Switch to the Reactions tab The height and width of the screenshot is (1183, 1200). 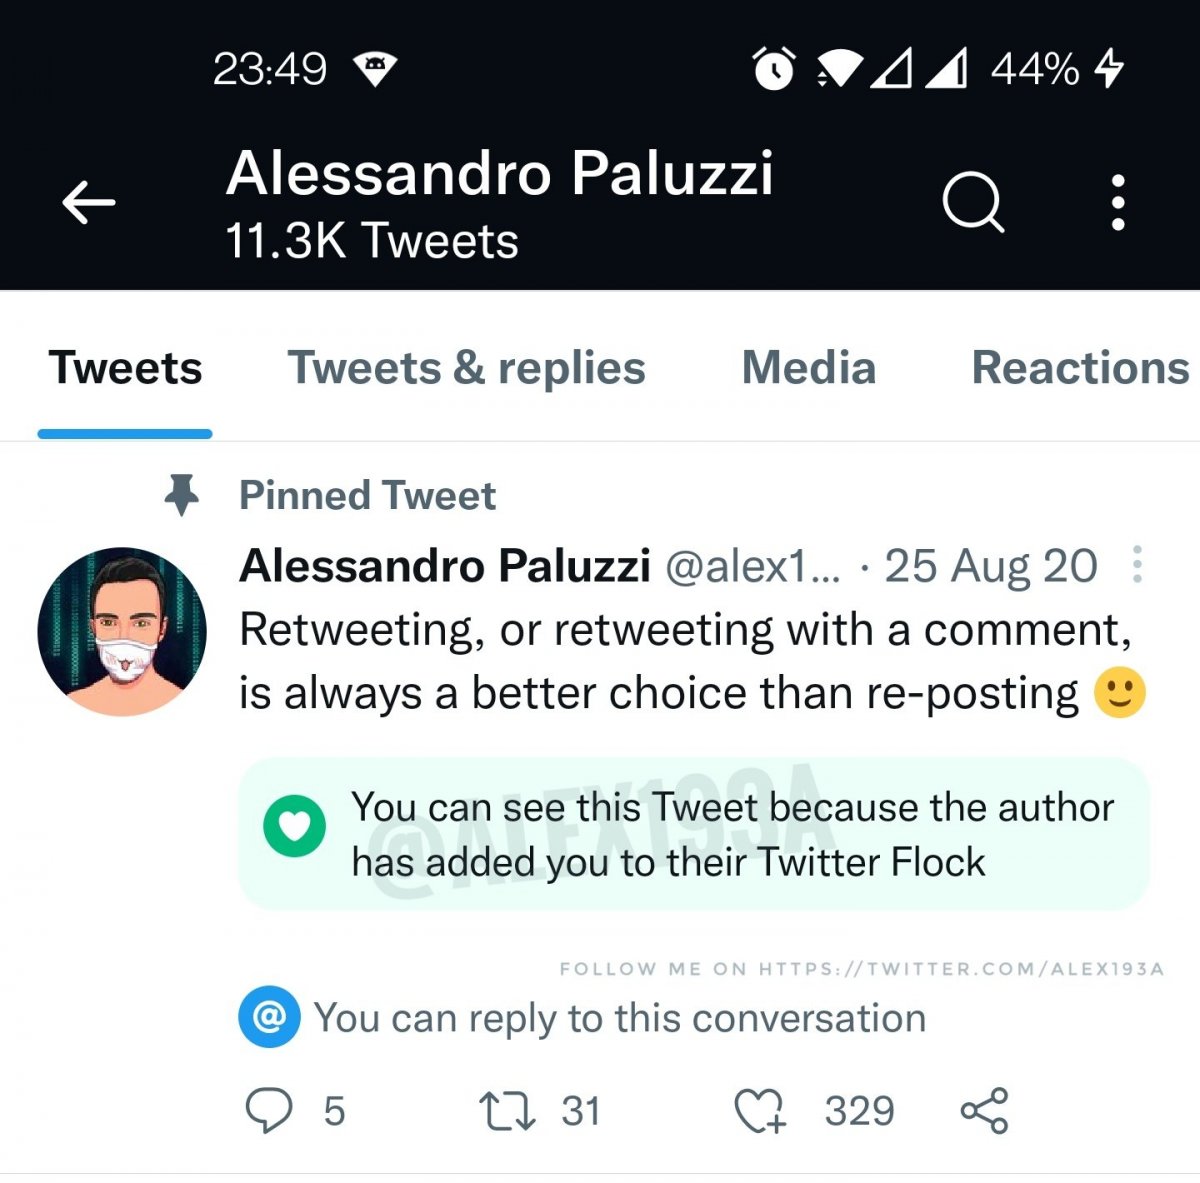coord(1080,368)
